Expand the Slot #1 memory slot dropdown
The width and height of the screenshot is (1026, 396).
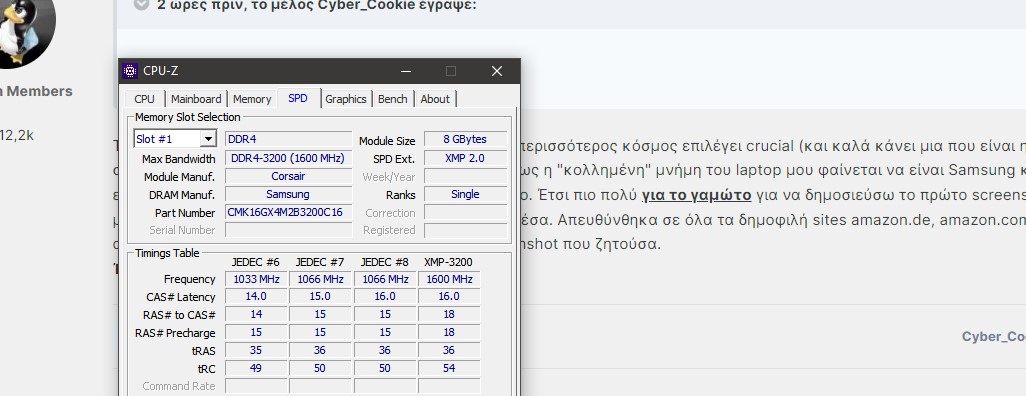(x=208, y=139)
